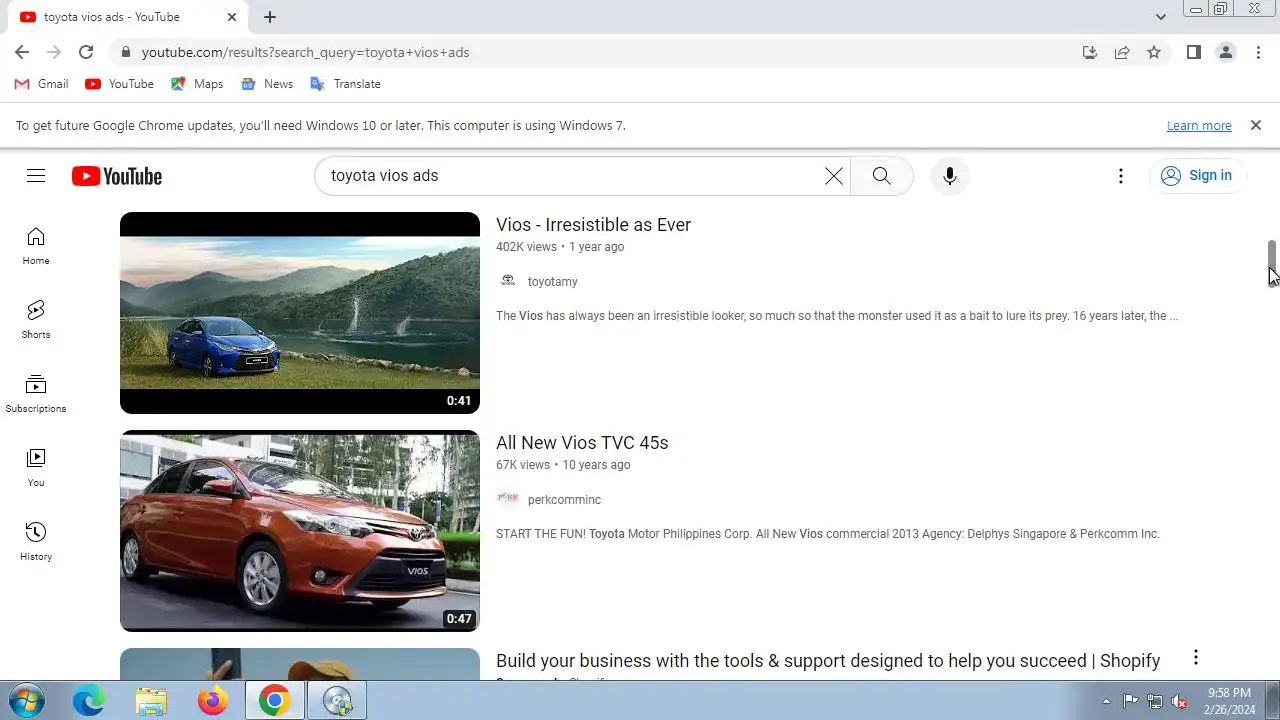
Task: Play the All New Vios TVC thumbnail
Action: (300, 531)
